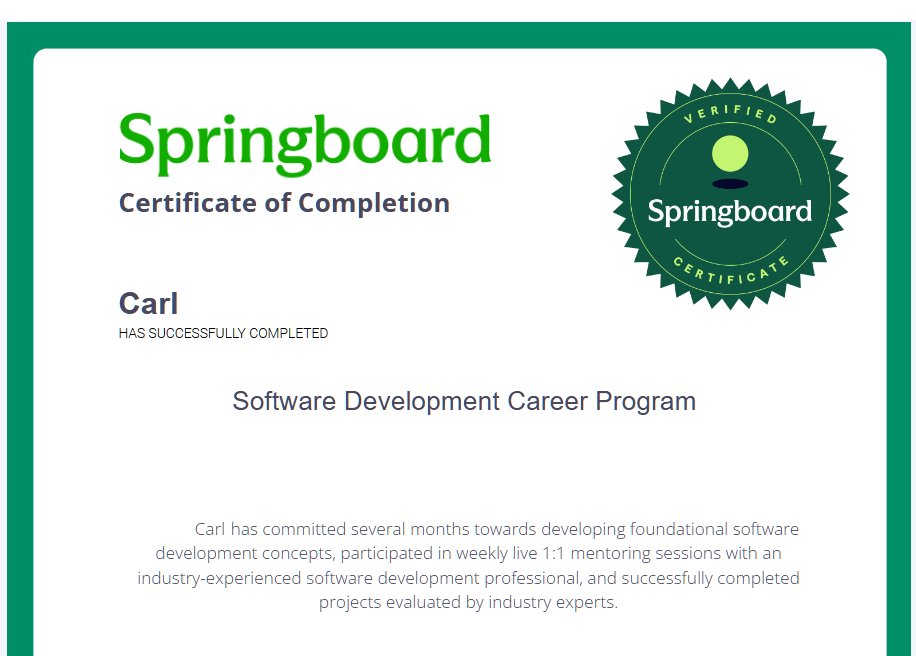Click the green Springboard logo wordmark
This screenshot has height=656, width=916.
(304, 144)
